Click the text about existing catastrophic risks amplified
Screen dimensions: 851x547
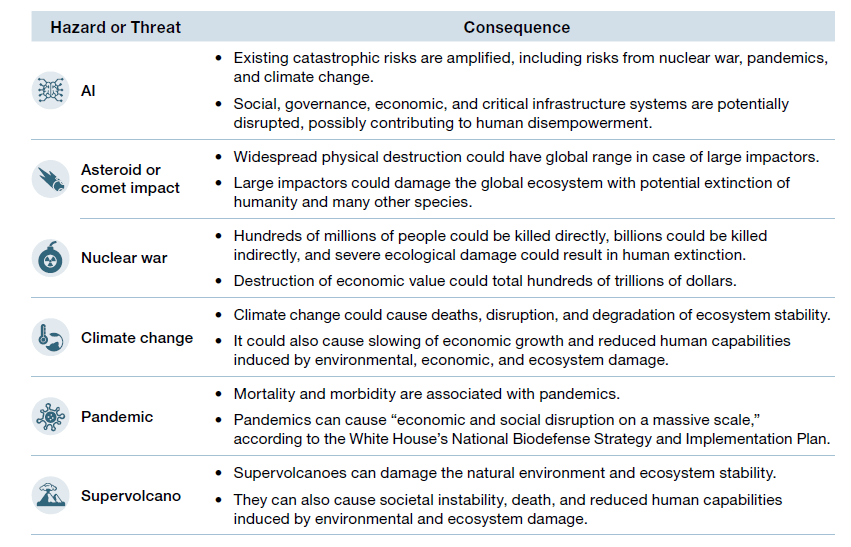tap(530, 66)
